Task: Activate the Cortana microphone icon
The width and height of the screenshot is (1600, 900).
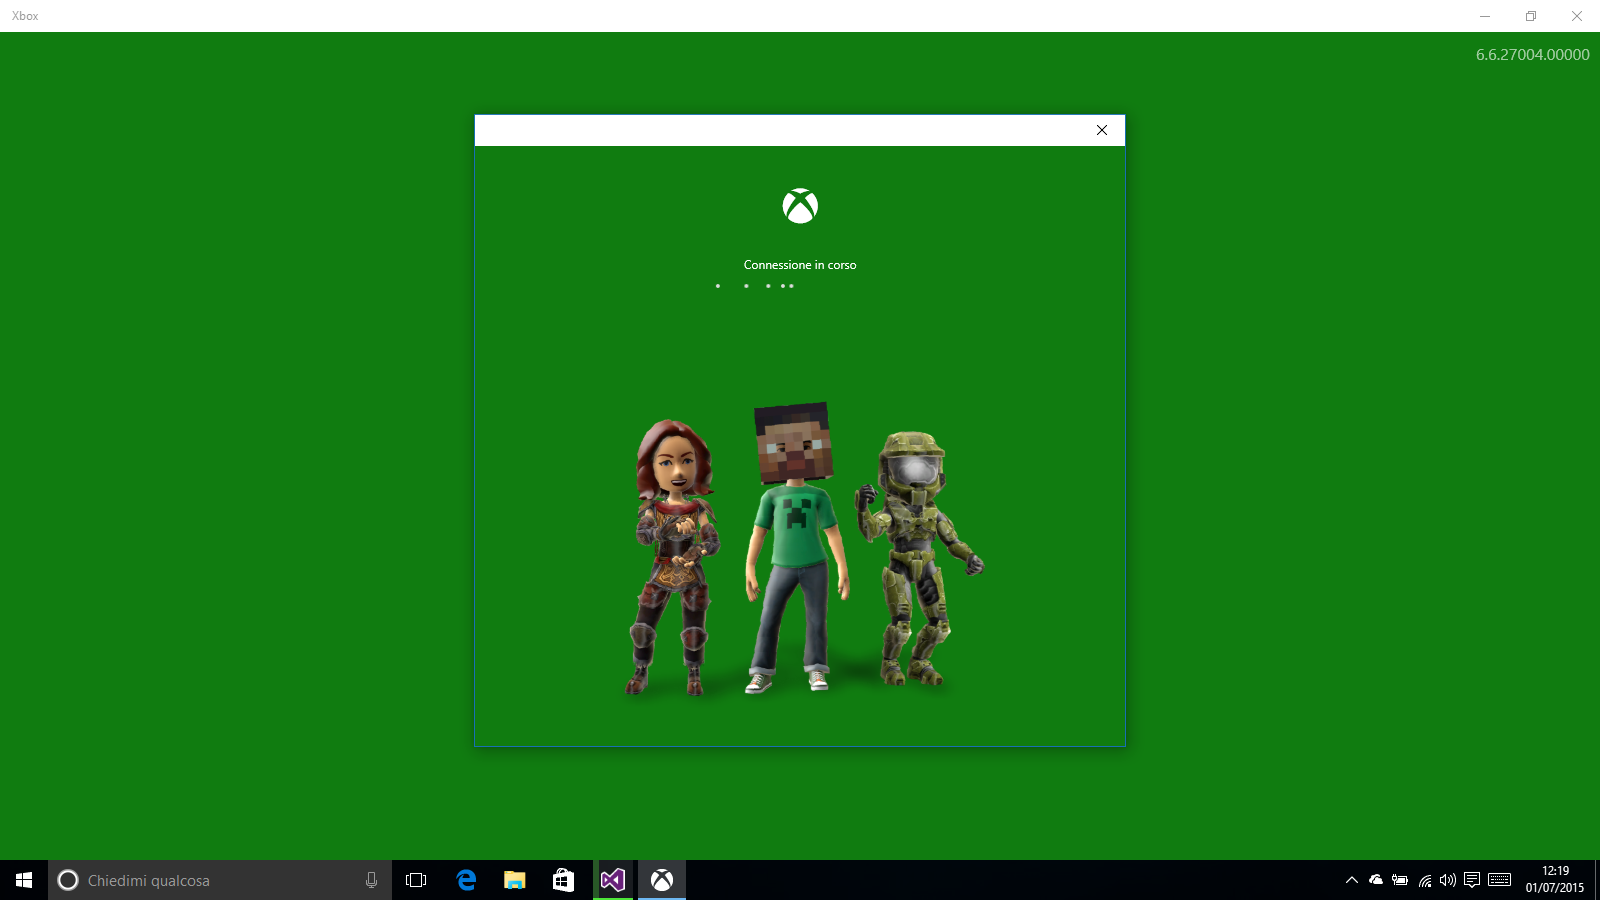Action: (371, 880)
